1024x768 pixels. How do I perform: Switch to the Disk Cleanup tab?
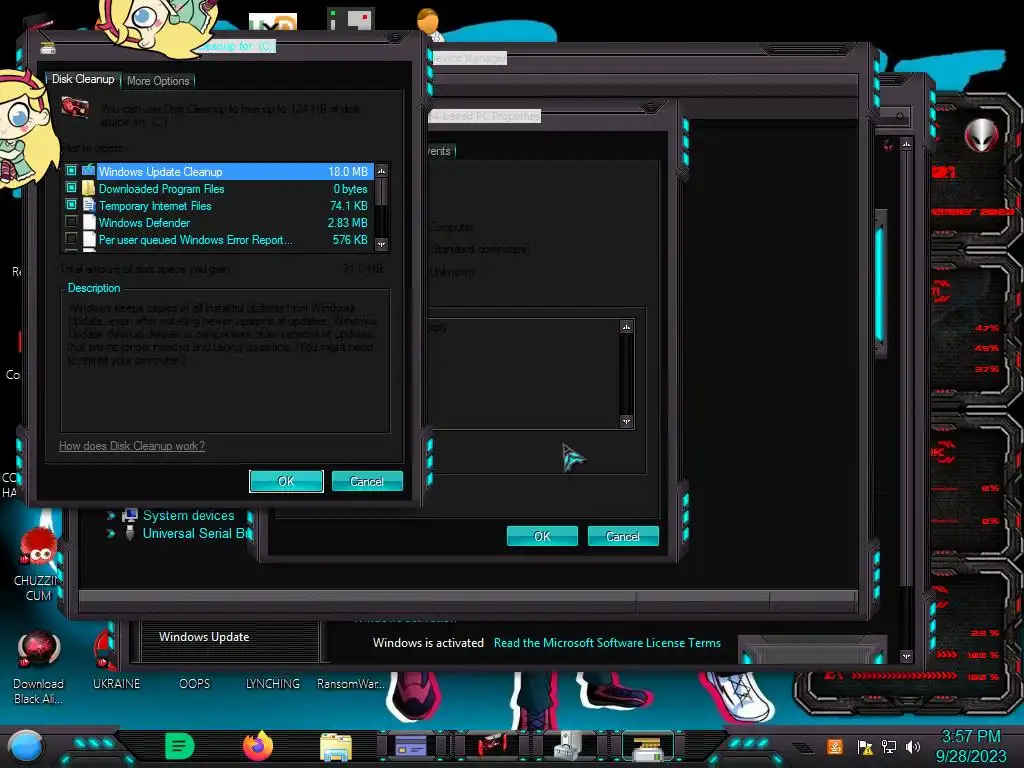83,79
